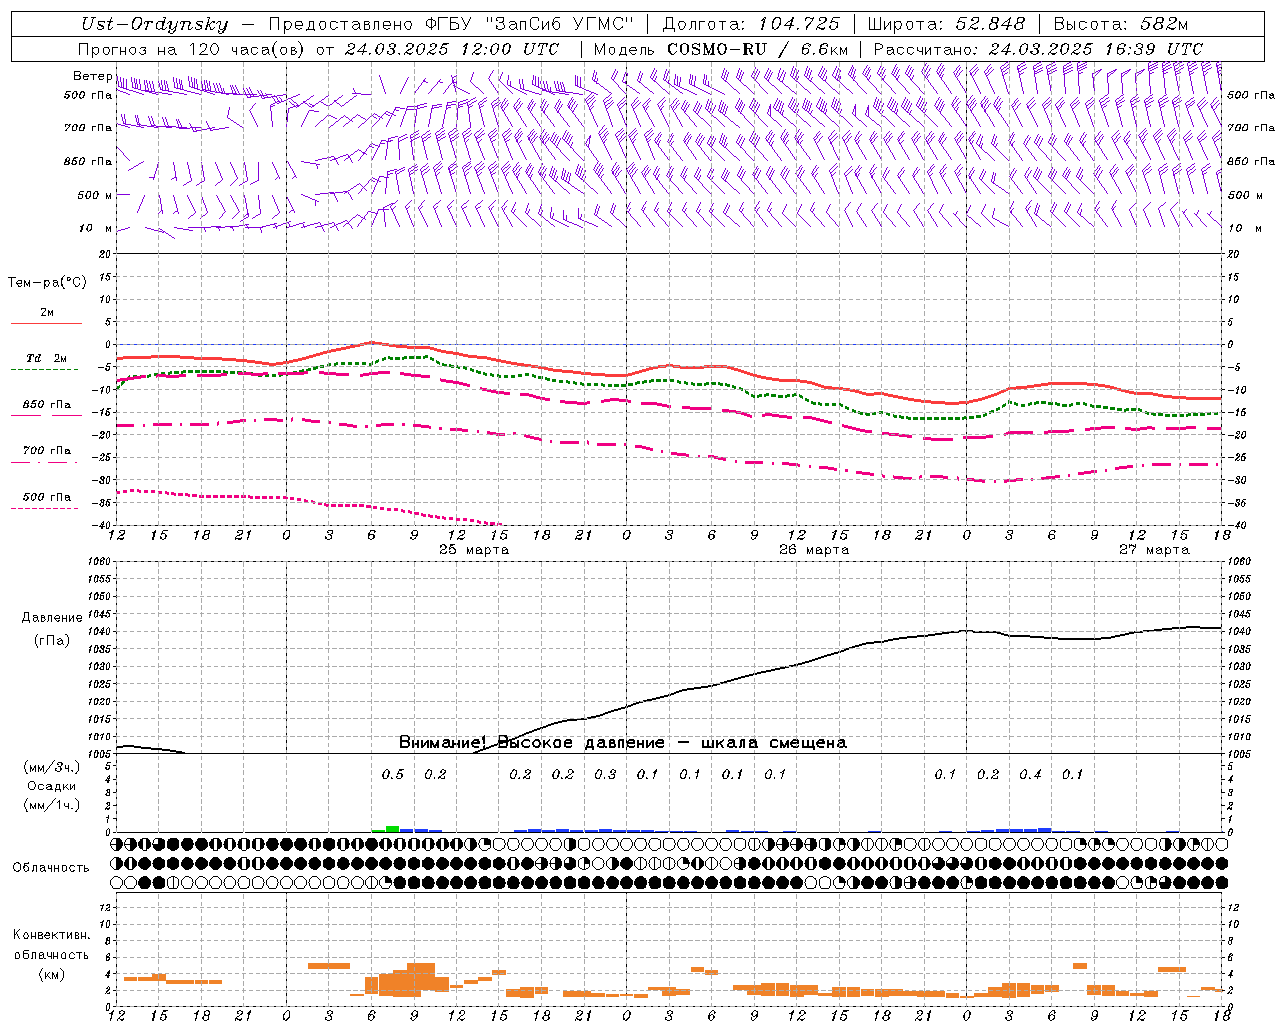Click the 0.3 precipitation amount value
This screenshot has height=1024, width=1280.
[x=605, y=774]
